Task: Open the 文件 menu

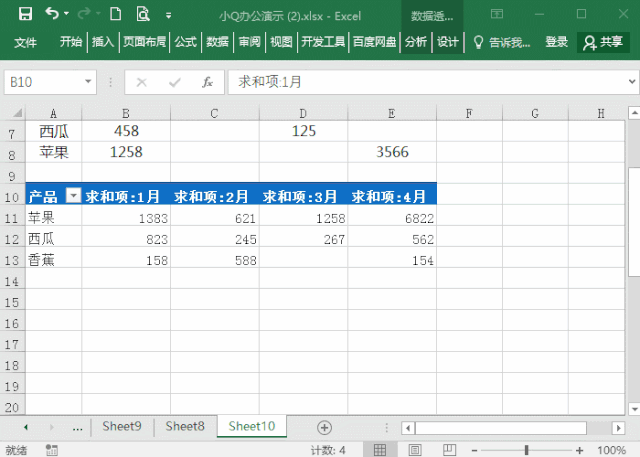Action: [25, 42]
